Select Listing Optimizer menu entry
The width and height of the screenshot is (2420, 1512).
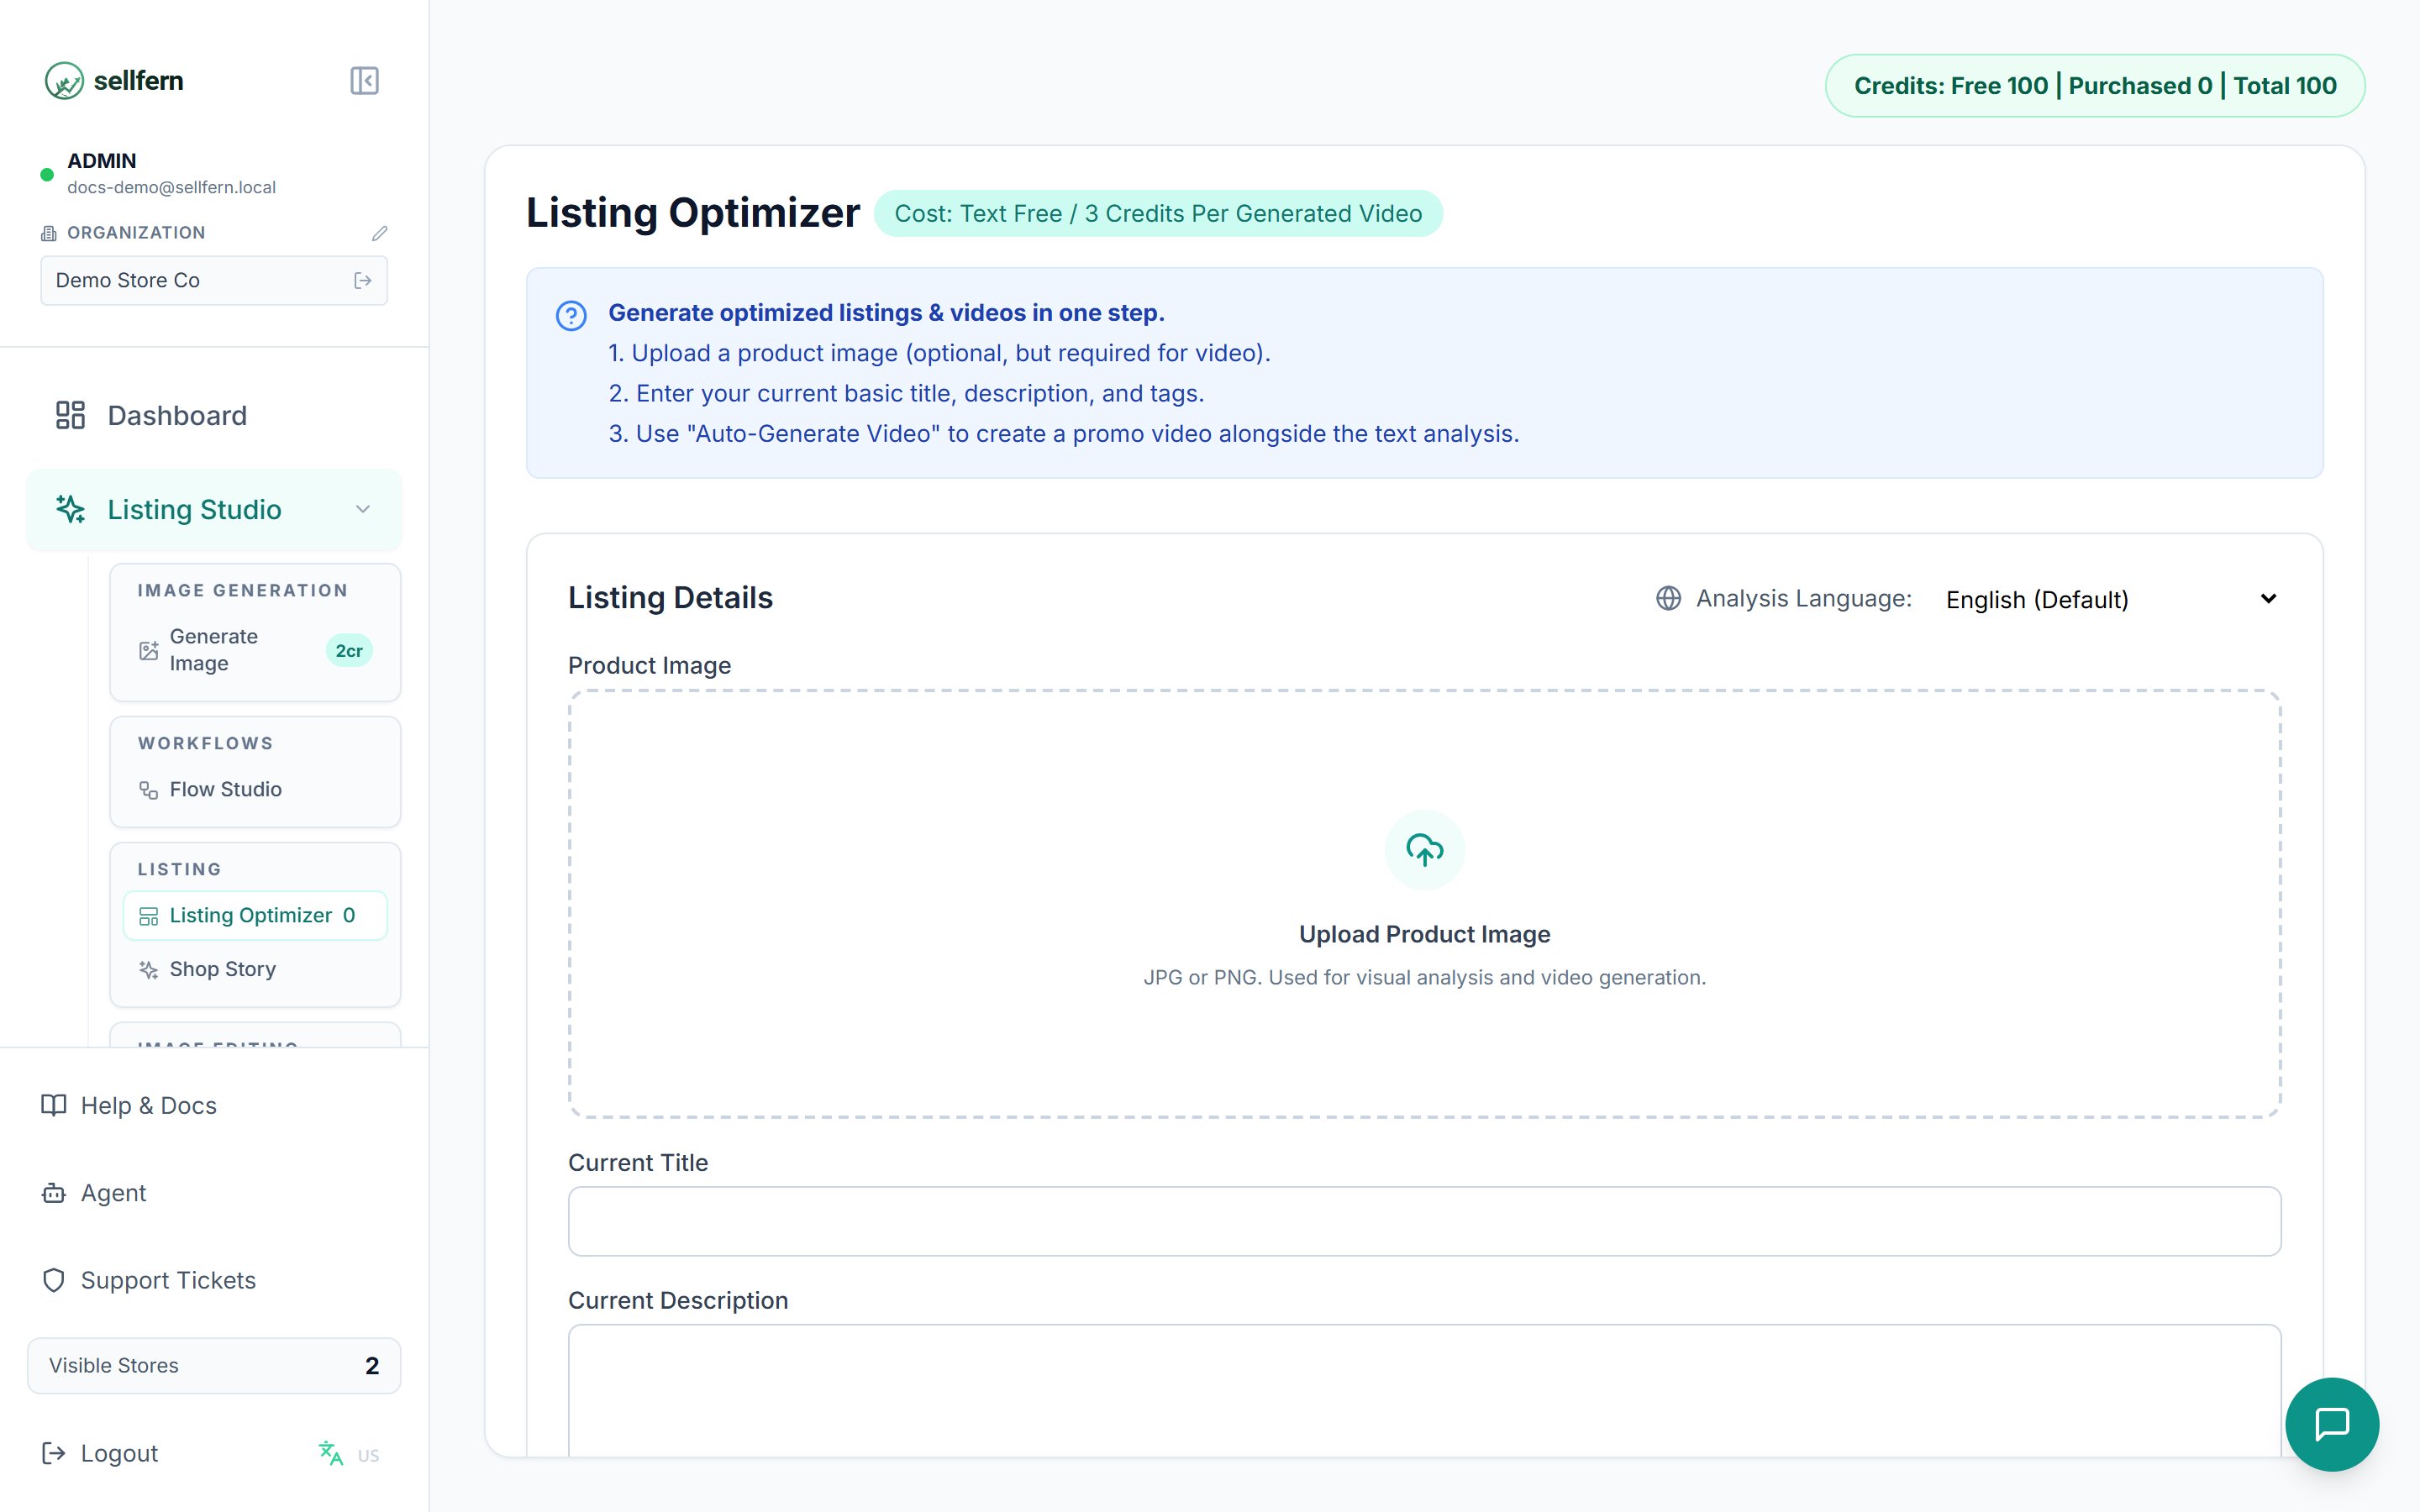255,916
